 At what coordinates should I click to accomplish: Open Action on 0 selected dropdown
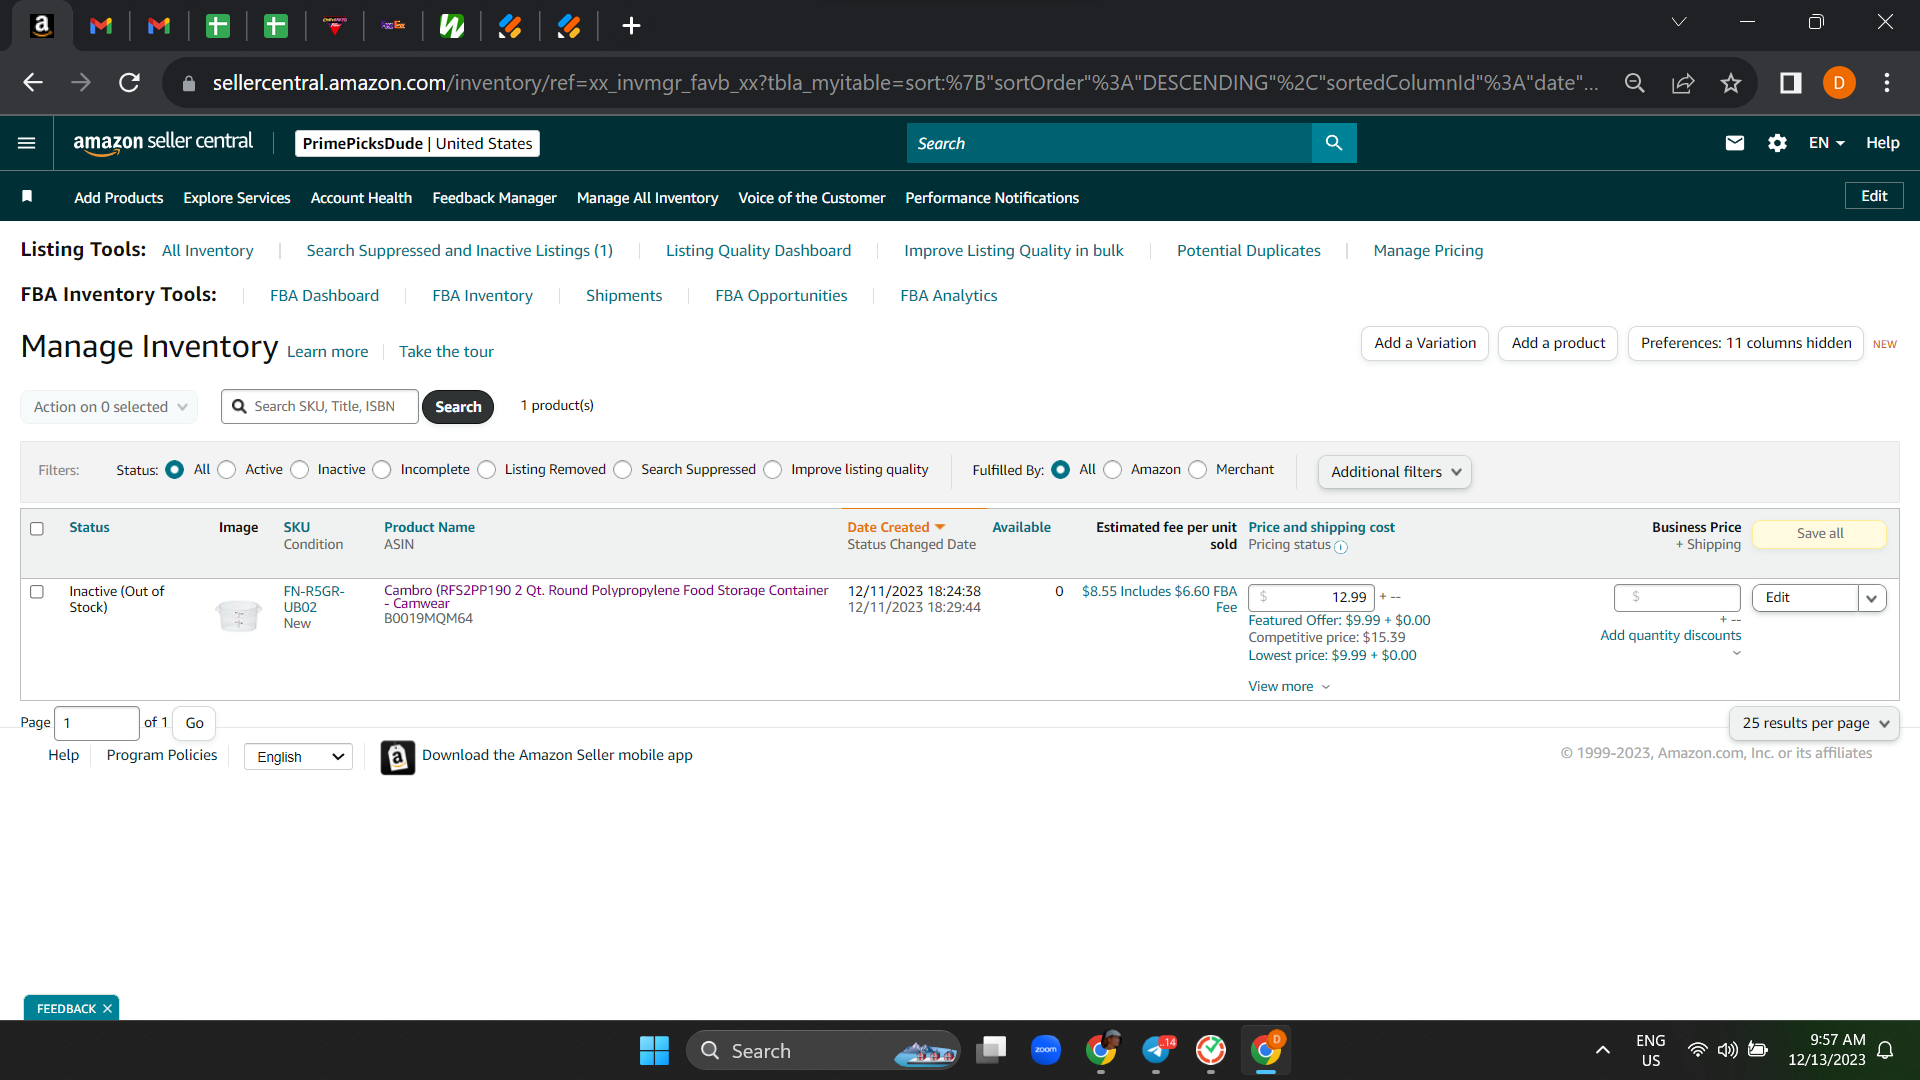(x=109, y=407)
